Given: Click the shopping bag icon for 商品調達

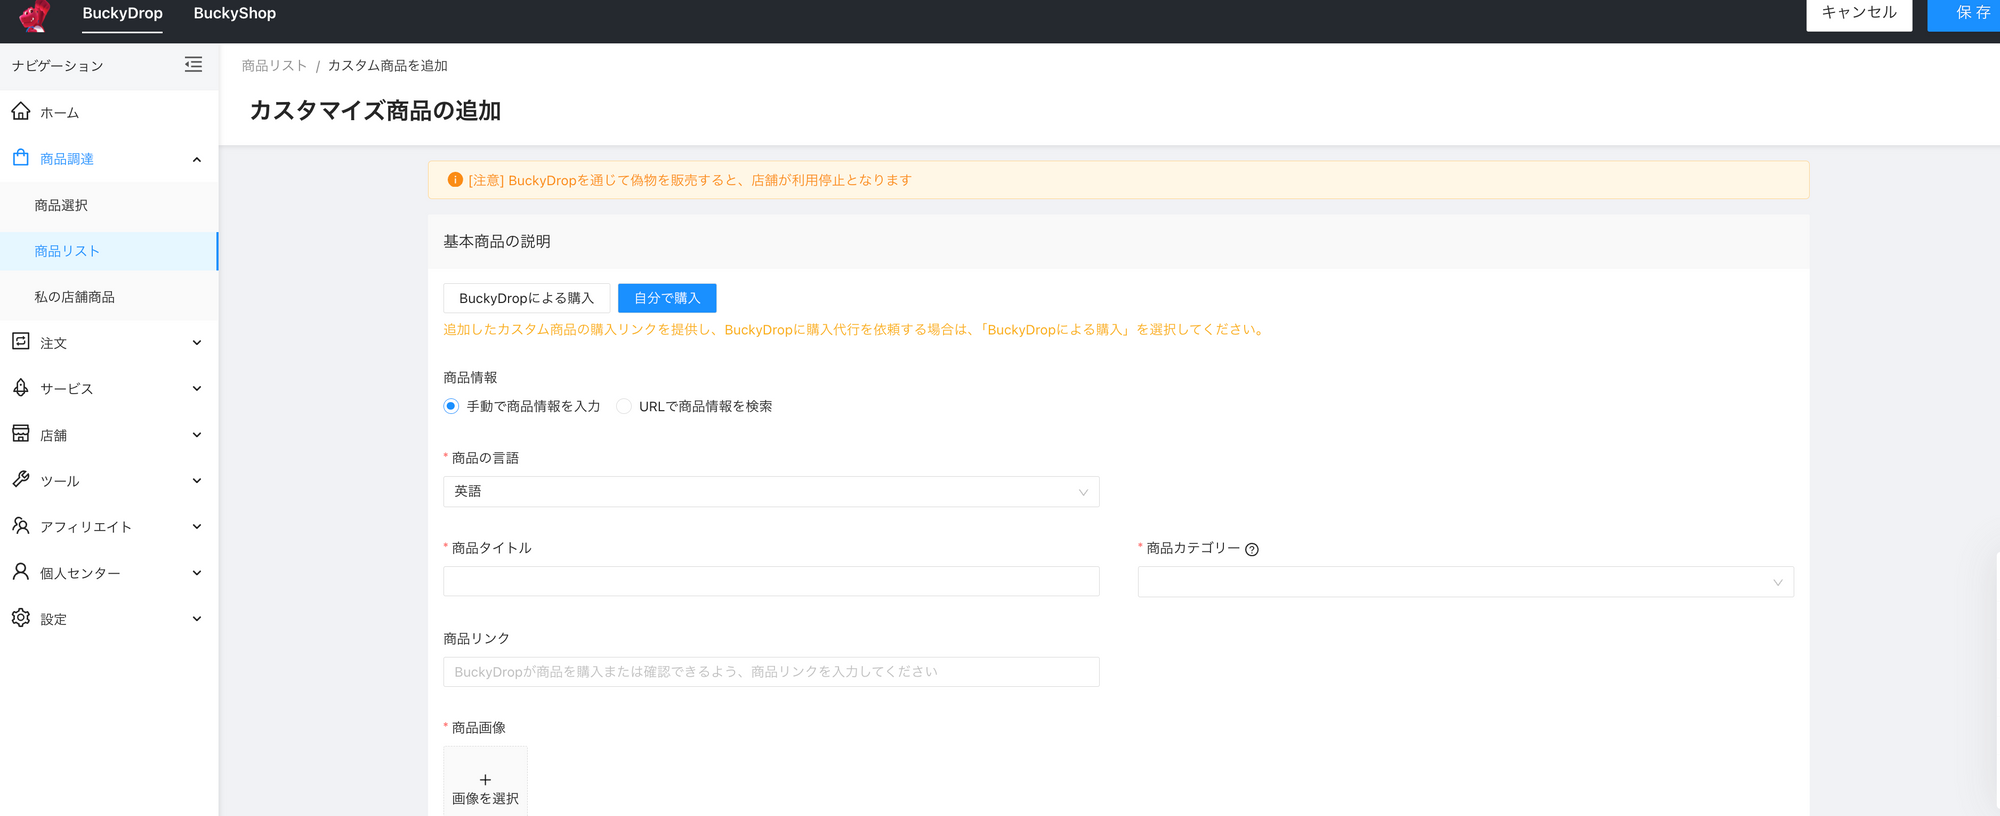Looking at the screenshot, I should pyautogui.click(x=21, y=158).
